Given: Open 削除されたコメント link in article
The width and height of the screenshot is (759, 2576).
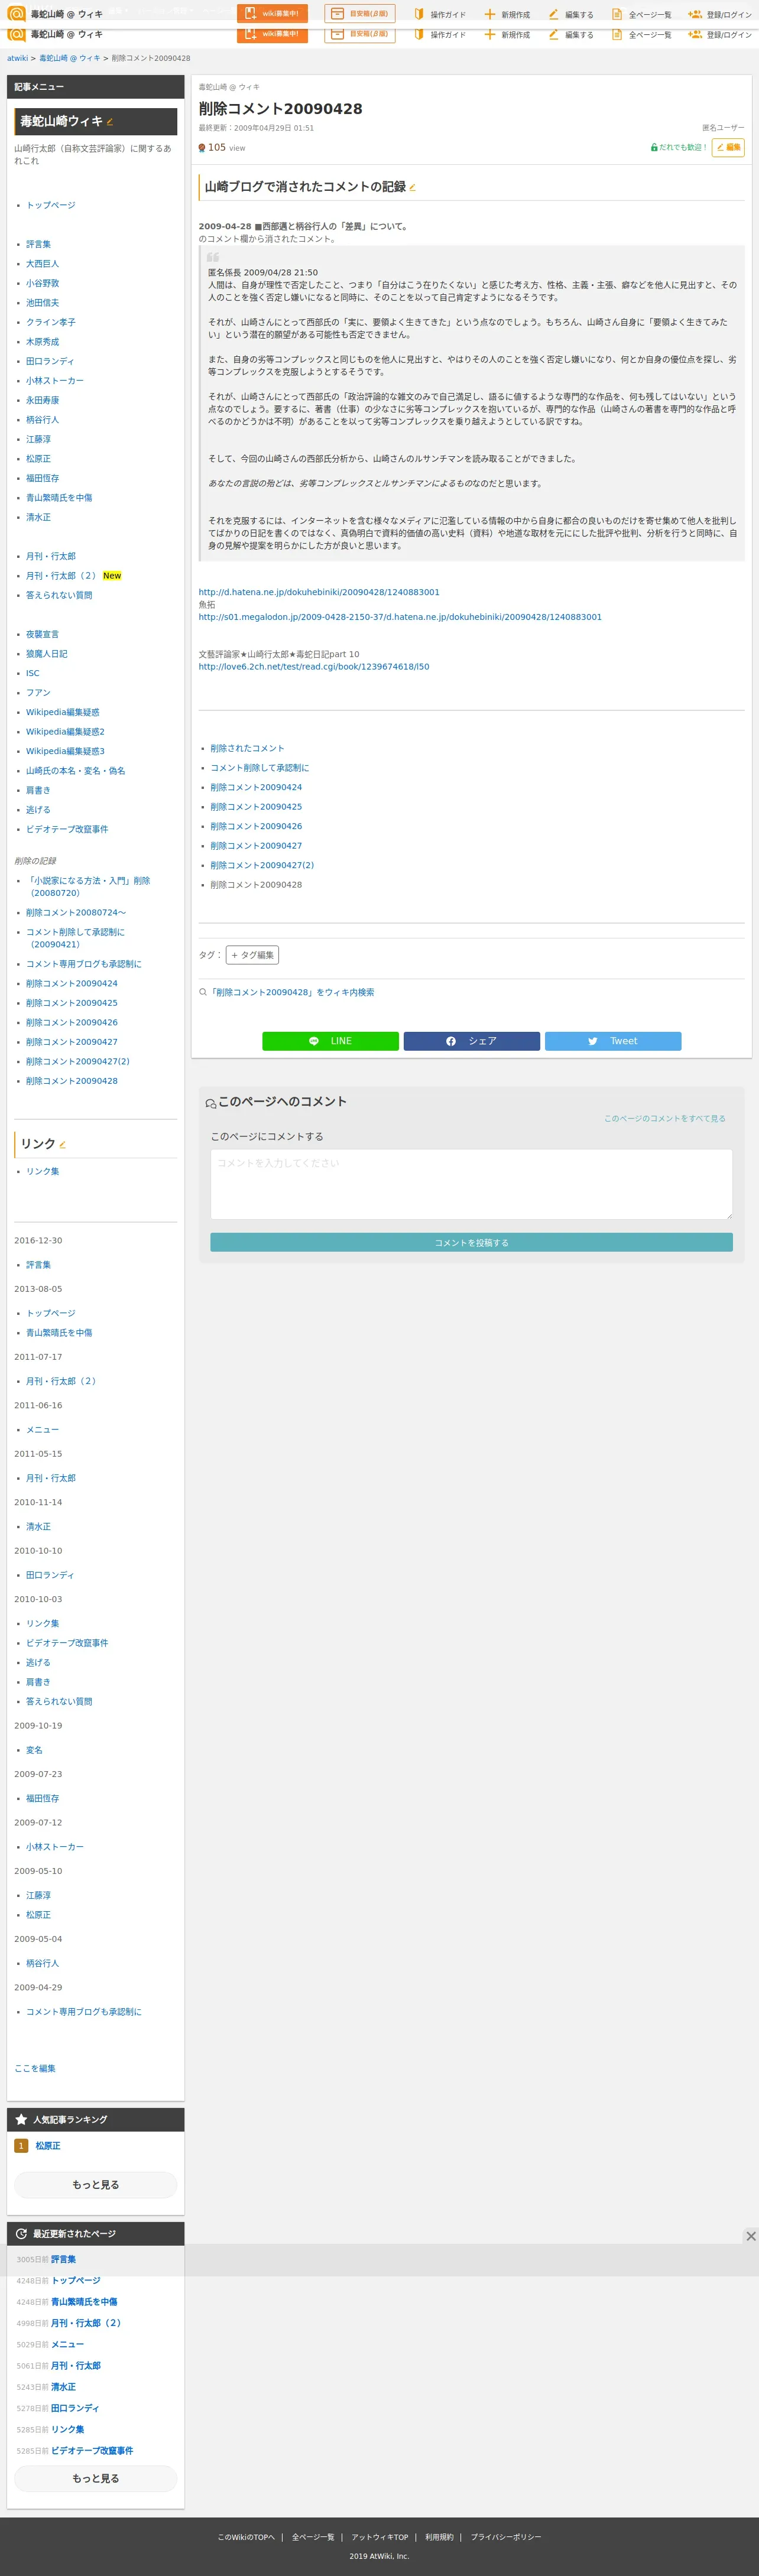Looking at the screenshot, I should point(247,748).
